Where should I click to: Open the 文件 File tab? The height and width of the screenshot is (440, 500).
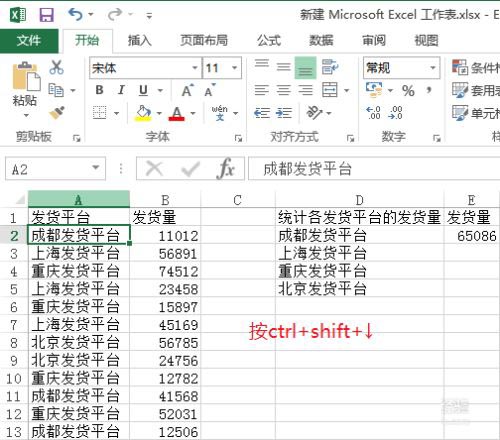tap(29, 41)
